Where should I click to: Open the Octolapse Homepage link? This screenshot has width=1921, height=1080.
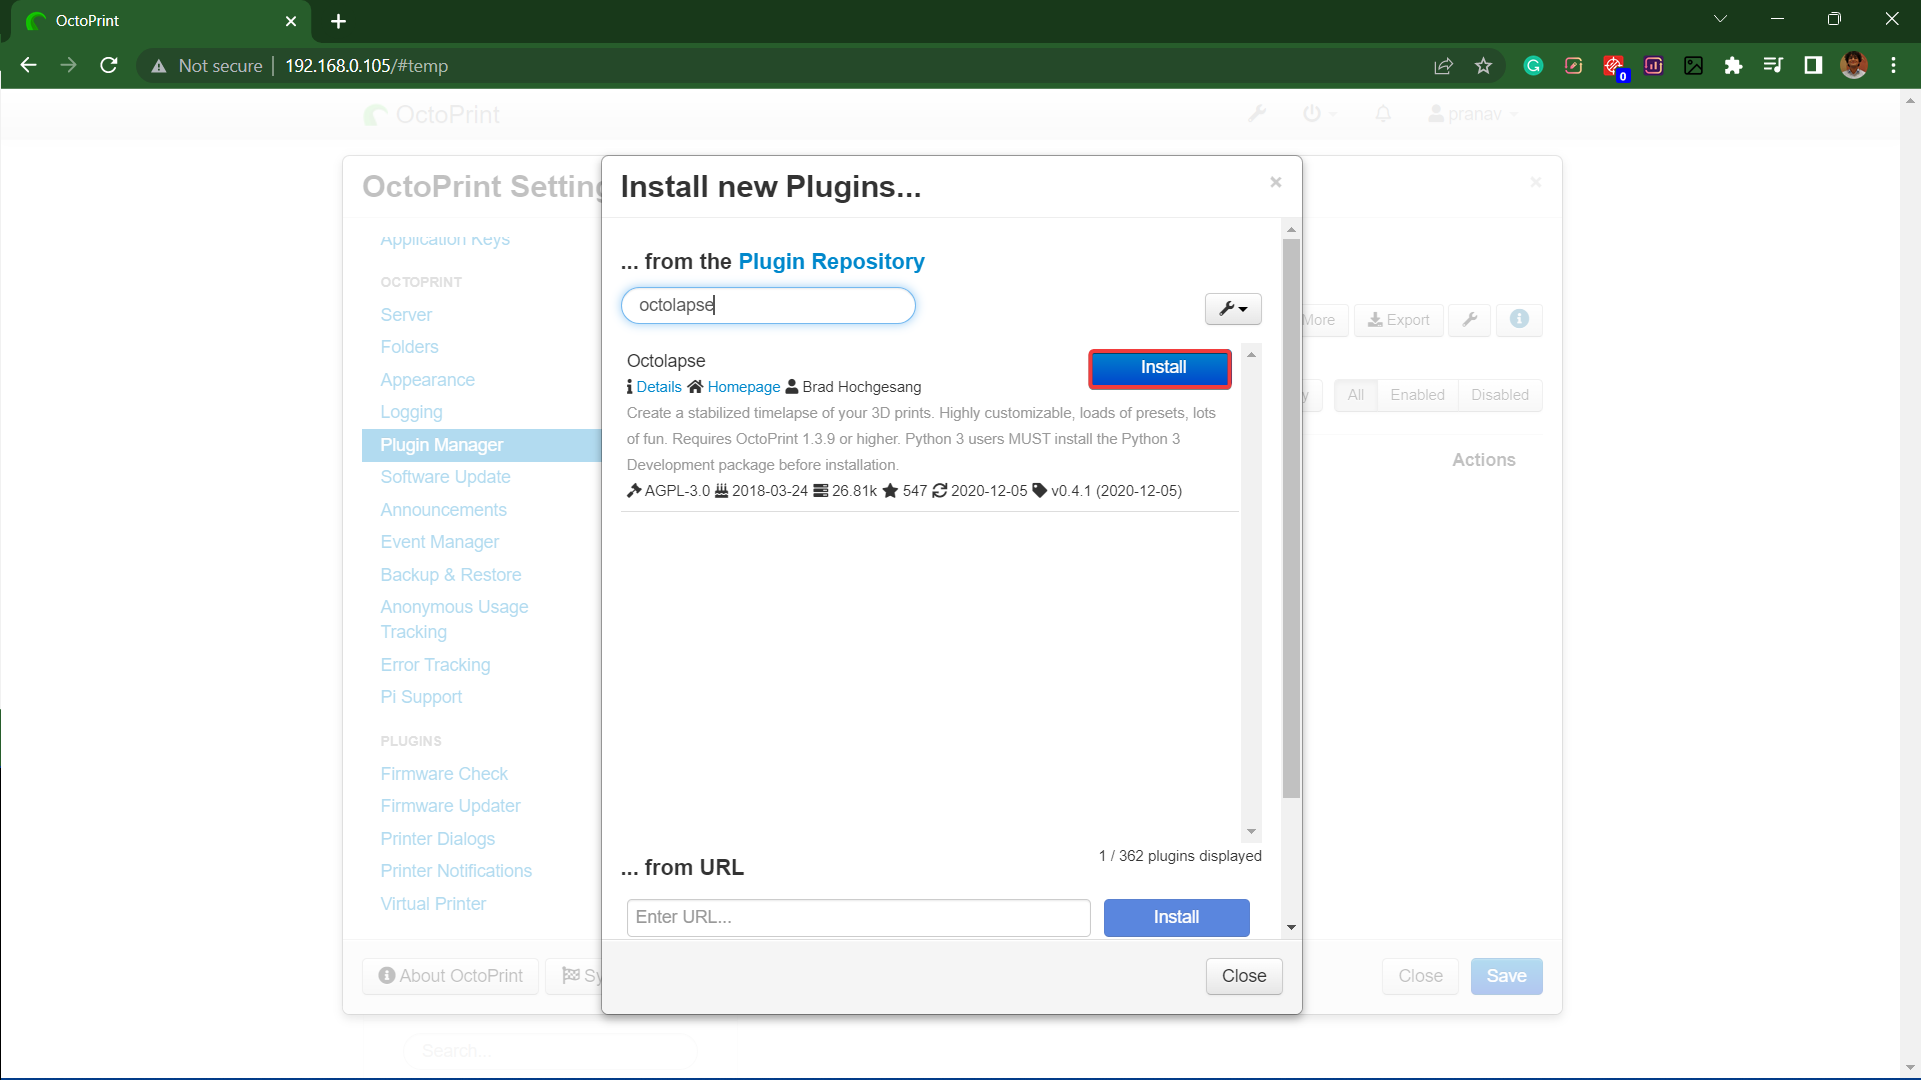pyautogui.click(x=744, y=387)
